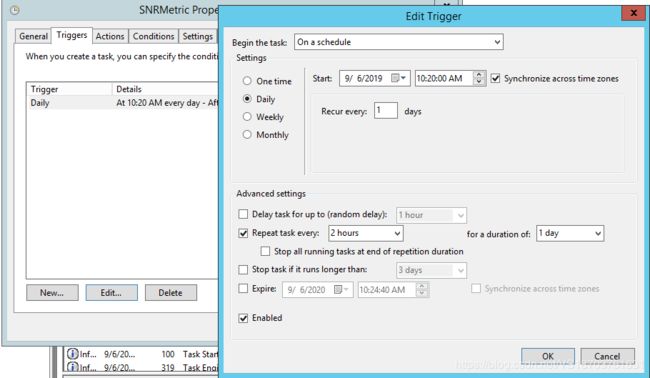This screenshot has height=378, width=650.
Task: Open the Repeat task every 2 hours dropdown
Action: pos(366,233)
